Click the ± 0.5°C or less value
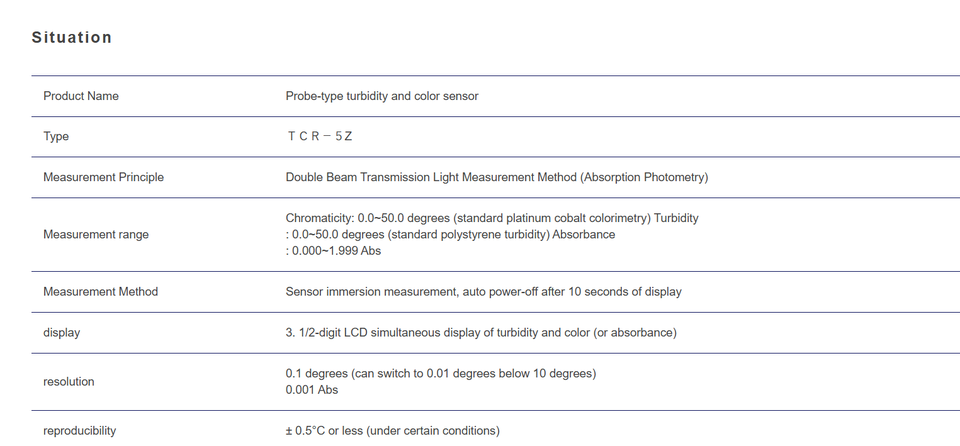 [x=392, y=431]
